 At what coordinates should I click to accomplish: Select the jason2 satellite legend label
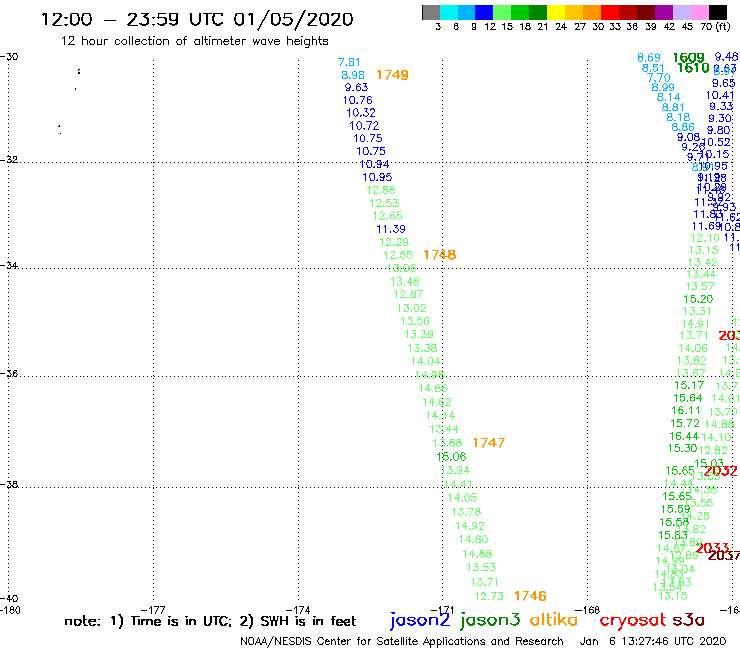(x=420, y=620)
